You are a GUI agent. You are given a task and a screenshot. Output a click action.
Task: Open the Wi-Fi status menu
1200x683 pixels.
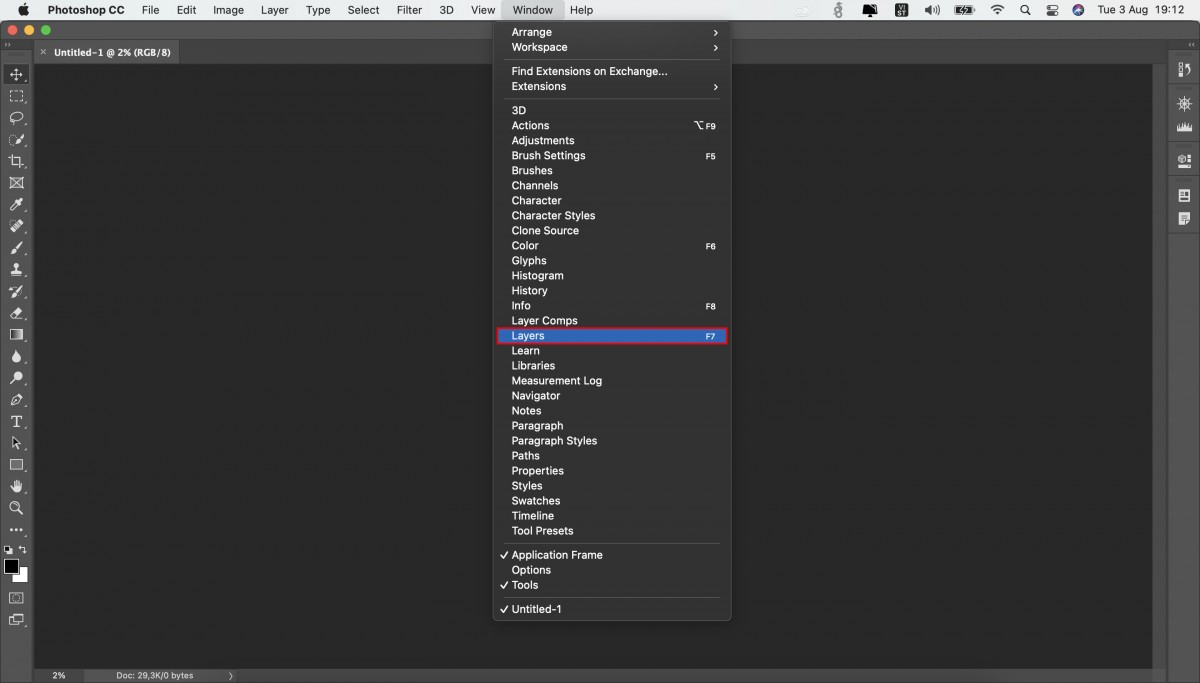[x=997, y=10]
